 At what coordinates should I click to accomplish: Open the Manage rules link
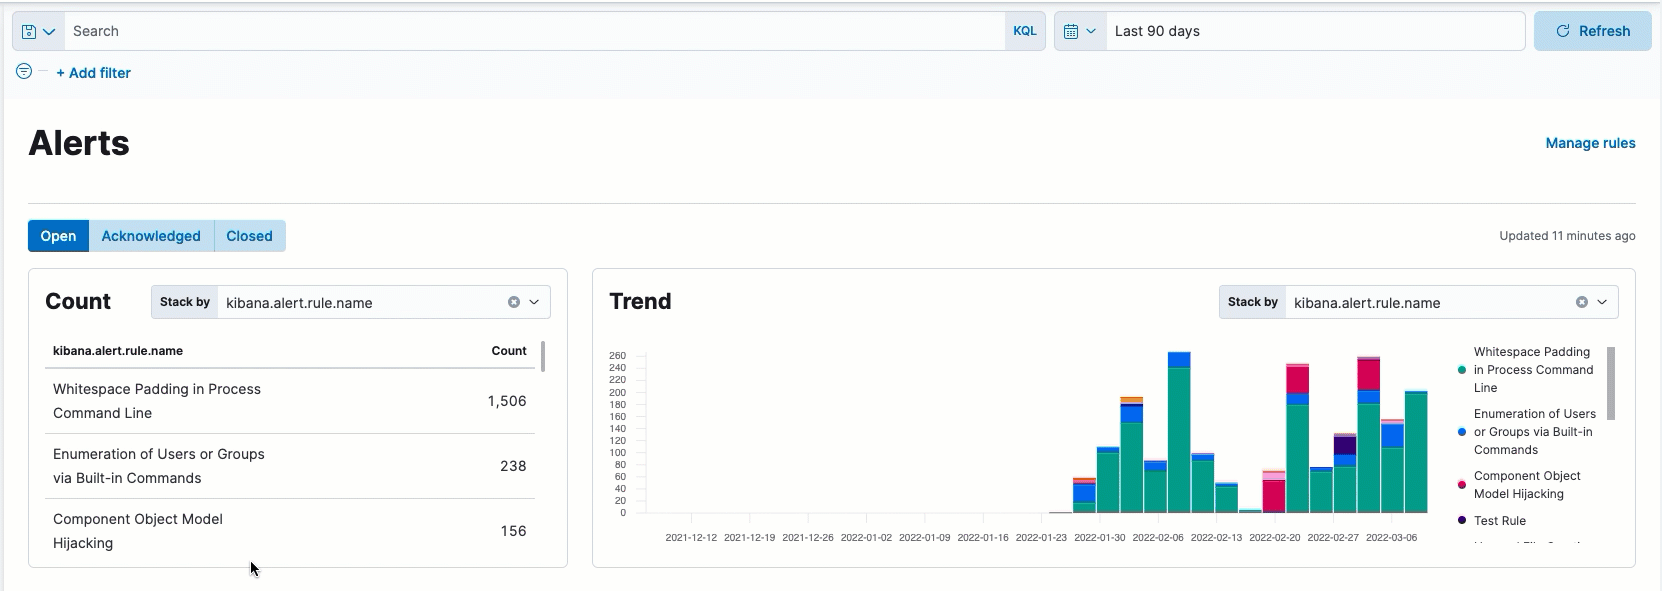coord(1590,143)
